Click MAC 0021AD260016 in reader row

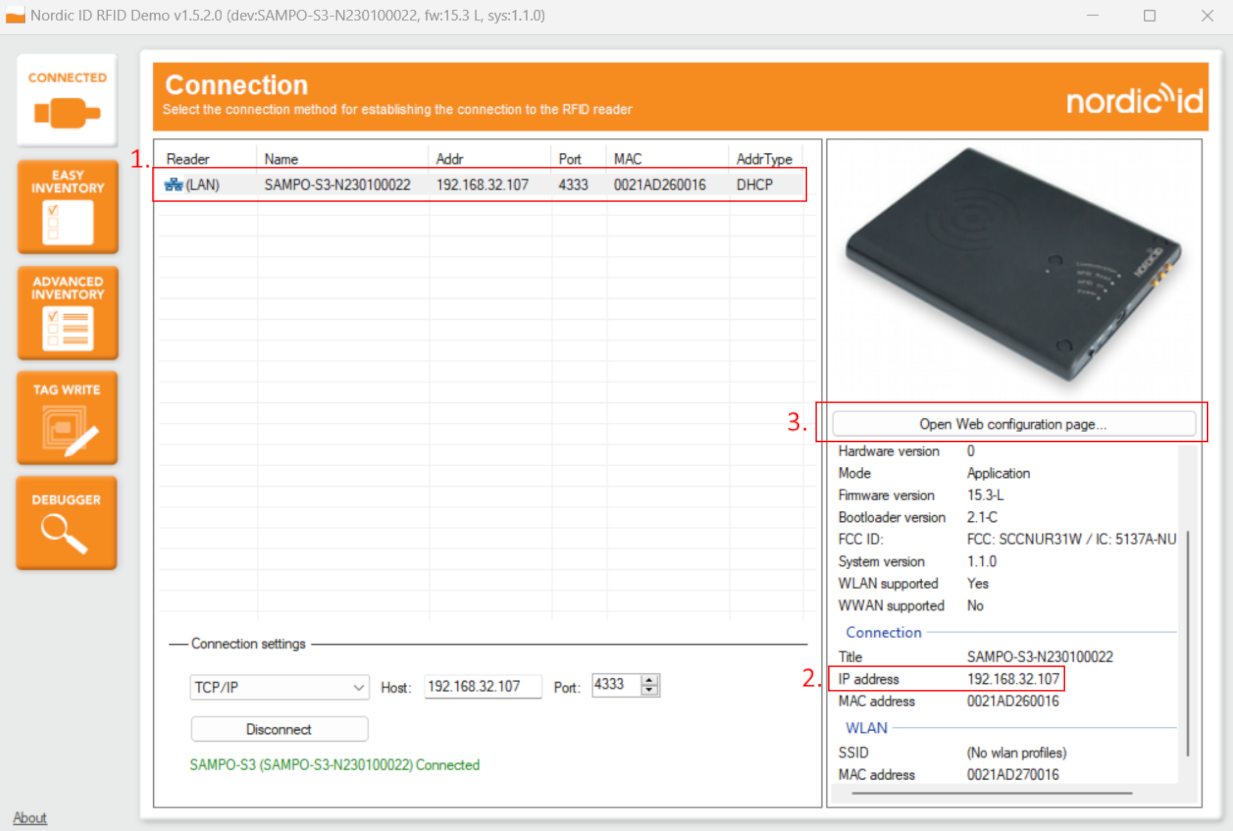660,185
